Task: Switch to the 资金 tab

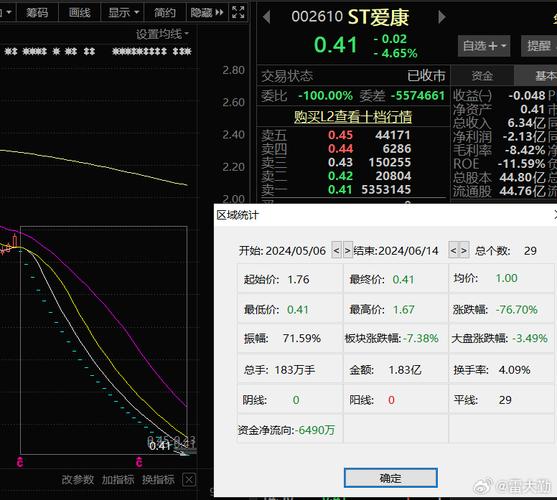Action: 482,76
